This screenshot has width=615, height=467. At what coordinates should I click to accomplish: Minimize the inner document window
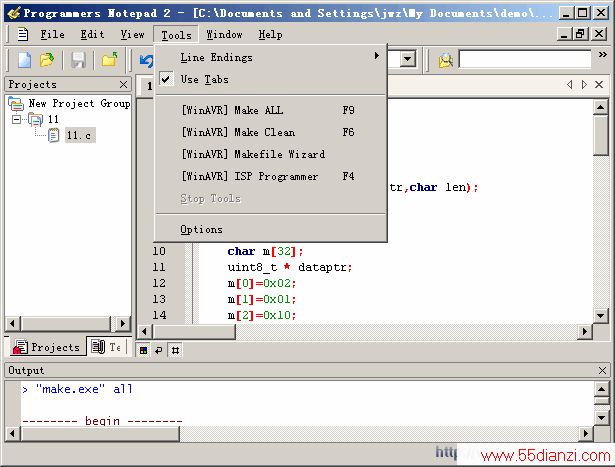pos(564,34)
